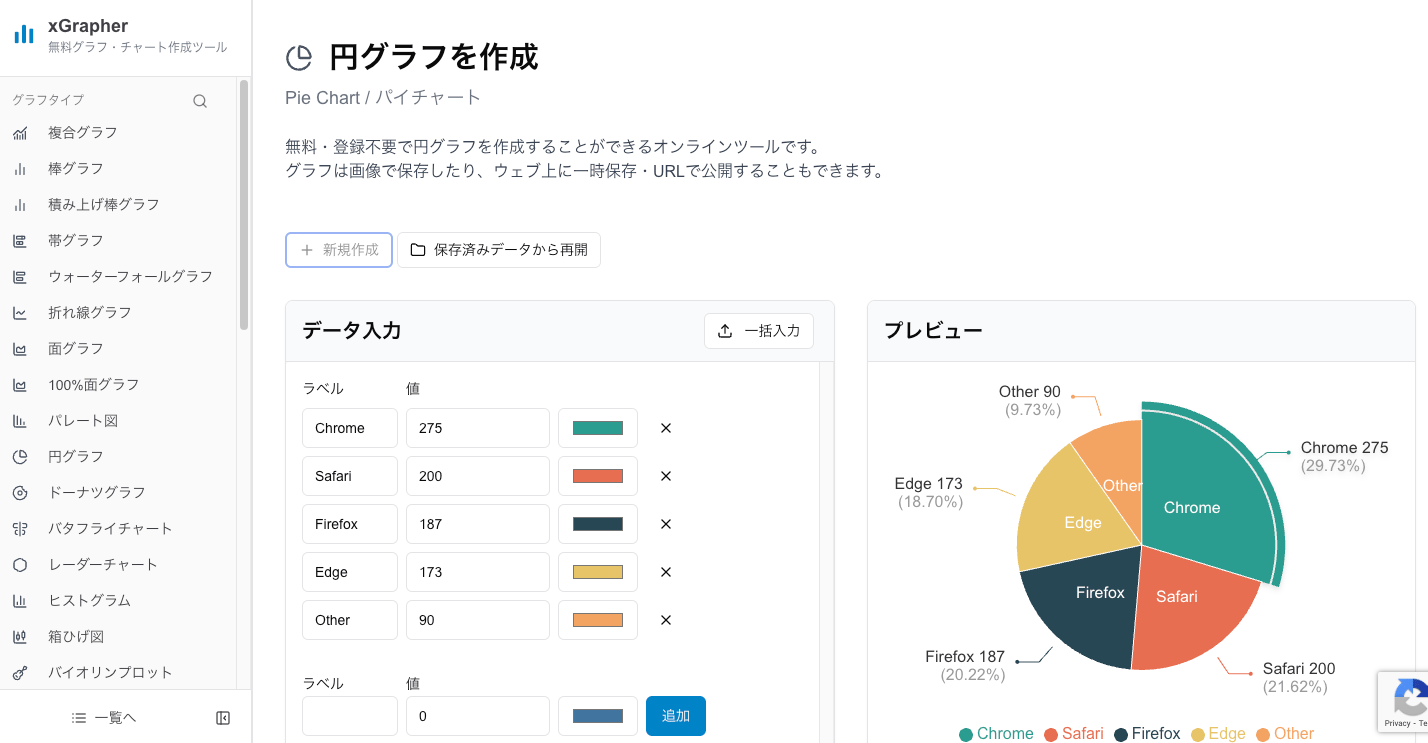The width and height of the screenshot is (1428, 743).
Task: Click the xGrapher logo icon
Action: tap(24, 33)
